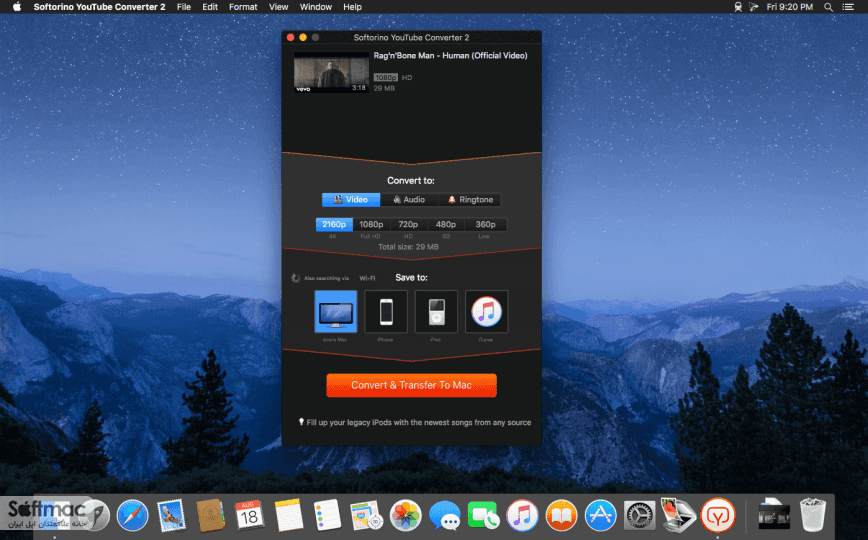
Task: Open iBooks from the dock
Action: [561, 515]
